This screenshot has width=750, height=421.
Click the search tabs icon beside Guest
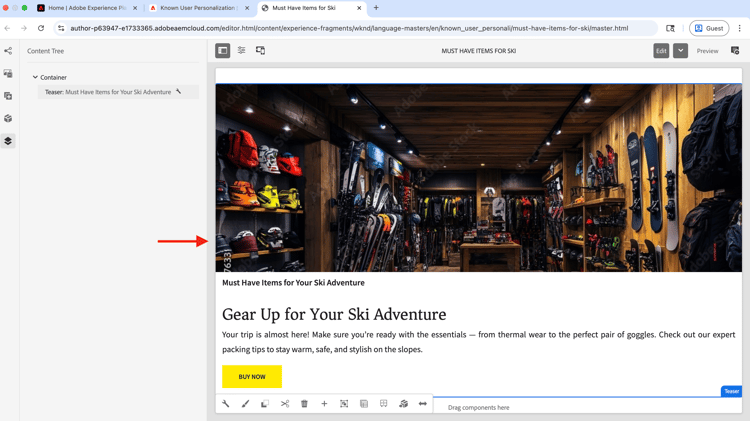click(671, 28)
